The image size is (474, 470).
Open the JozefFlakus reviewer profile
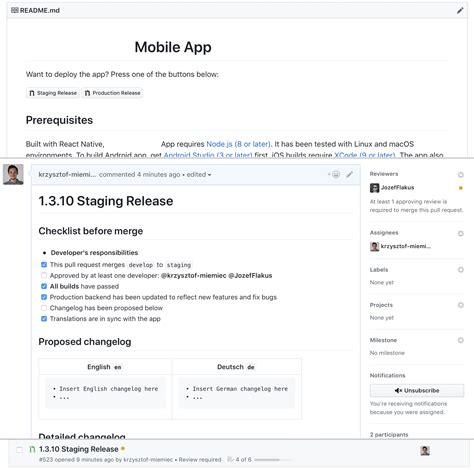tap(397, 188)
